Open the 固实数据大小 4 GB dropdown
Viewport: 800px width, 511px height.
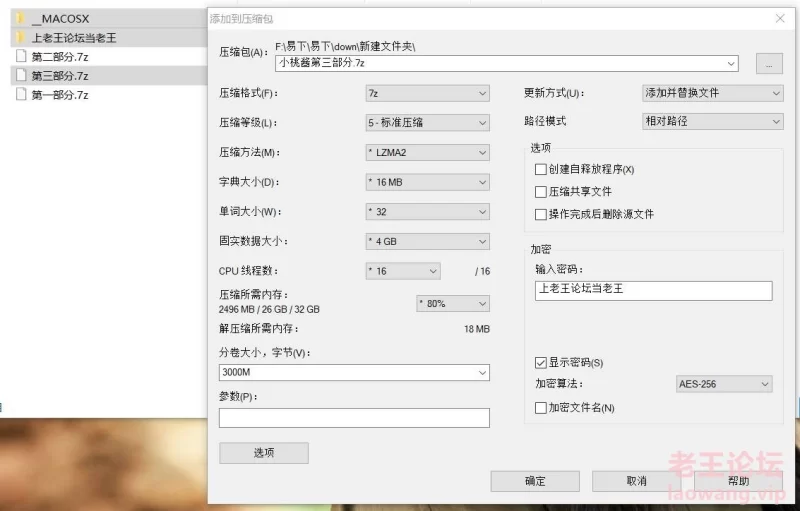428,241
